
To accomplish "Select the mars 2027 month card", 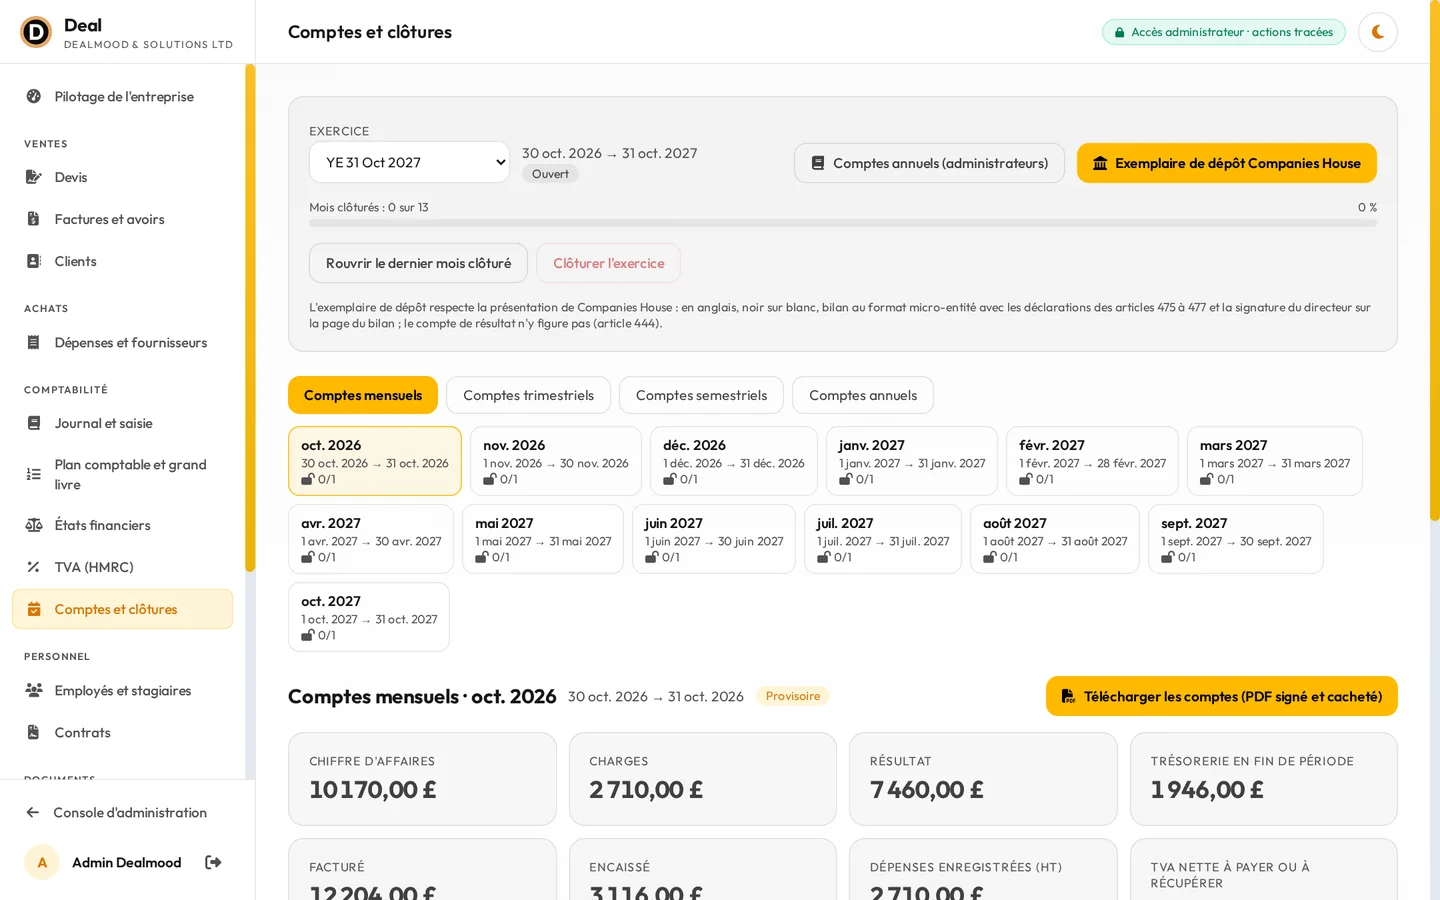I will tap(1275, 461).
